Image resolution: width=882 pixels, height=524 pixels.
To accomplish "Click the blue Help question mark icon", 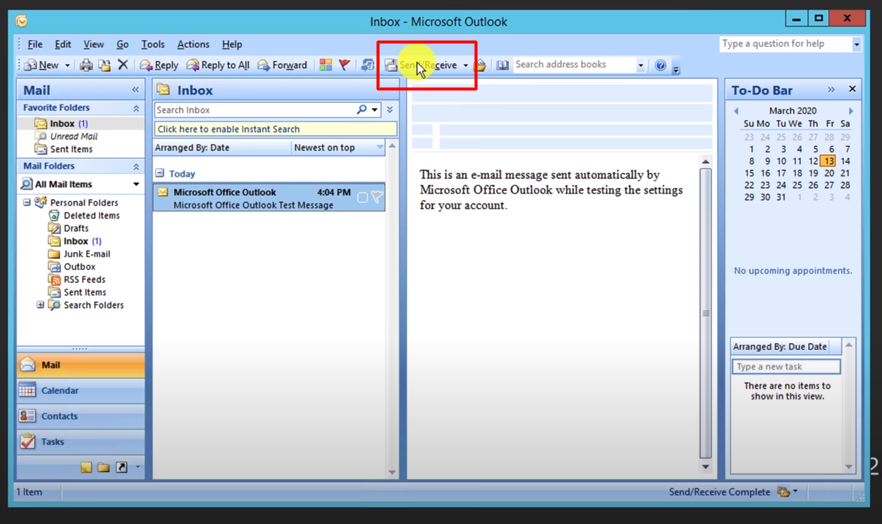I will [x=660, y=65].
